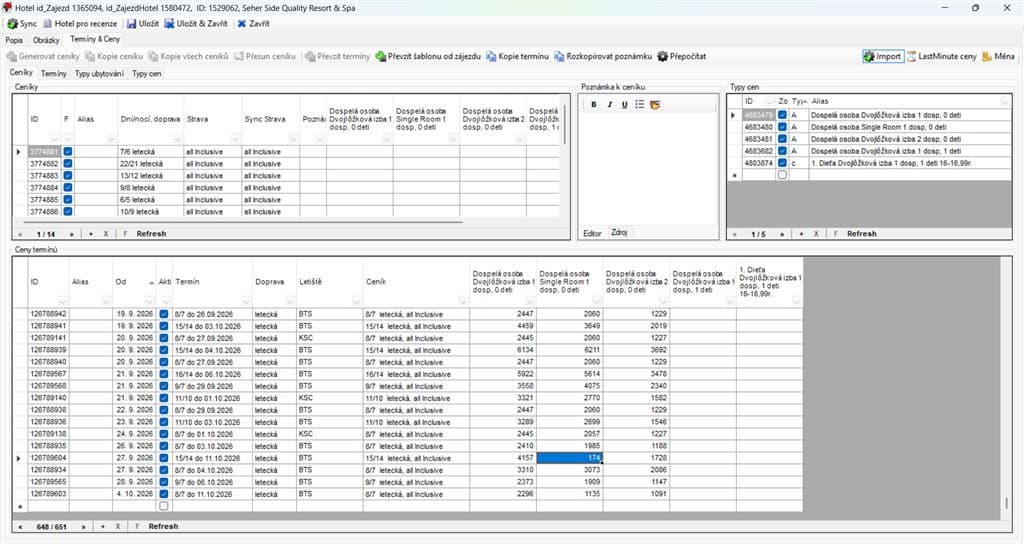Open Letiště column filter dropdown
Image resolution: width=1024 pixels, height=544 pixels.
[x=356, y=301]
